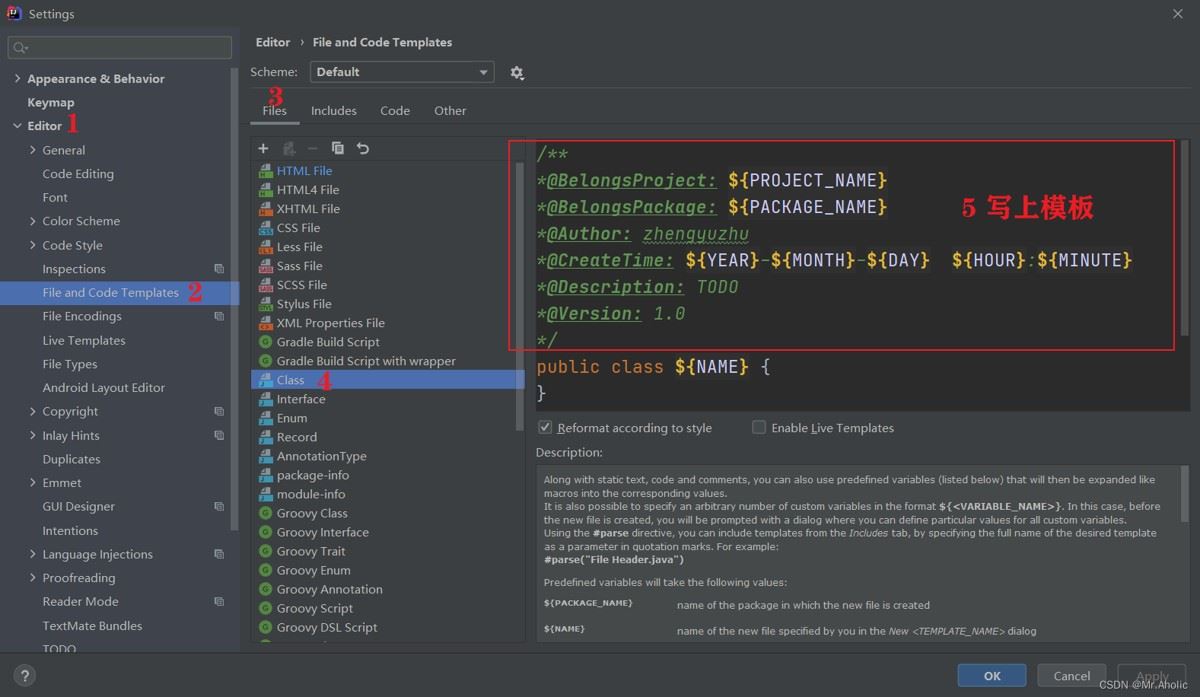
Task: Select the HTML File template icon
Action: coord(266,171)
